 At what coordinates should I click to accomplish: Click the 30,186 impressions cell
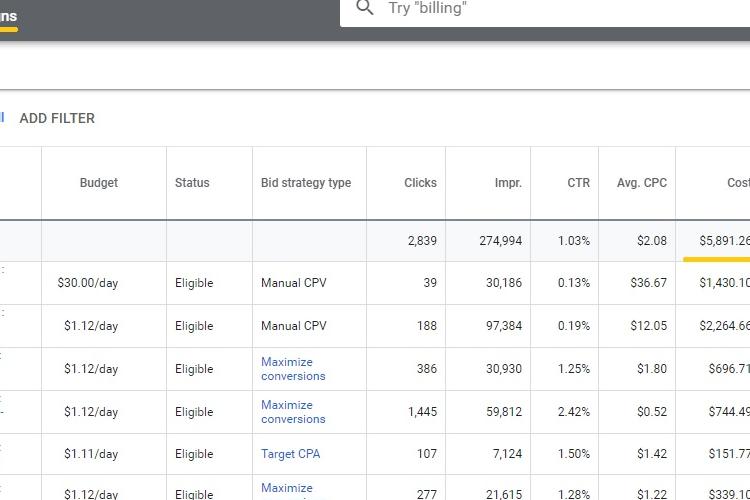[x=504, y=283]
